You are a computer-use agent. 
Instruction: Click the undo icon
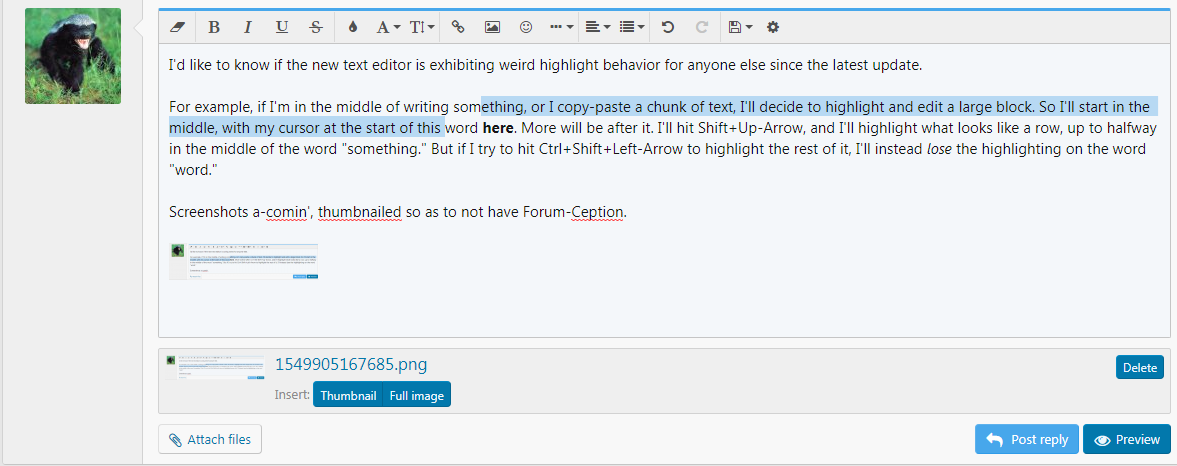coord(668,27)
